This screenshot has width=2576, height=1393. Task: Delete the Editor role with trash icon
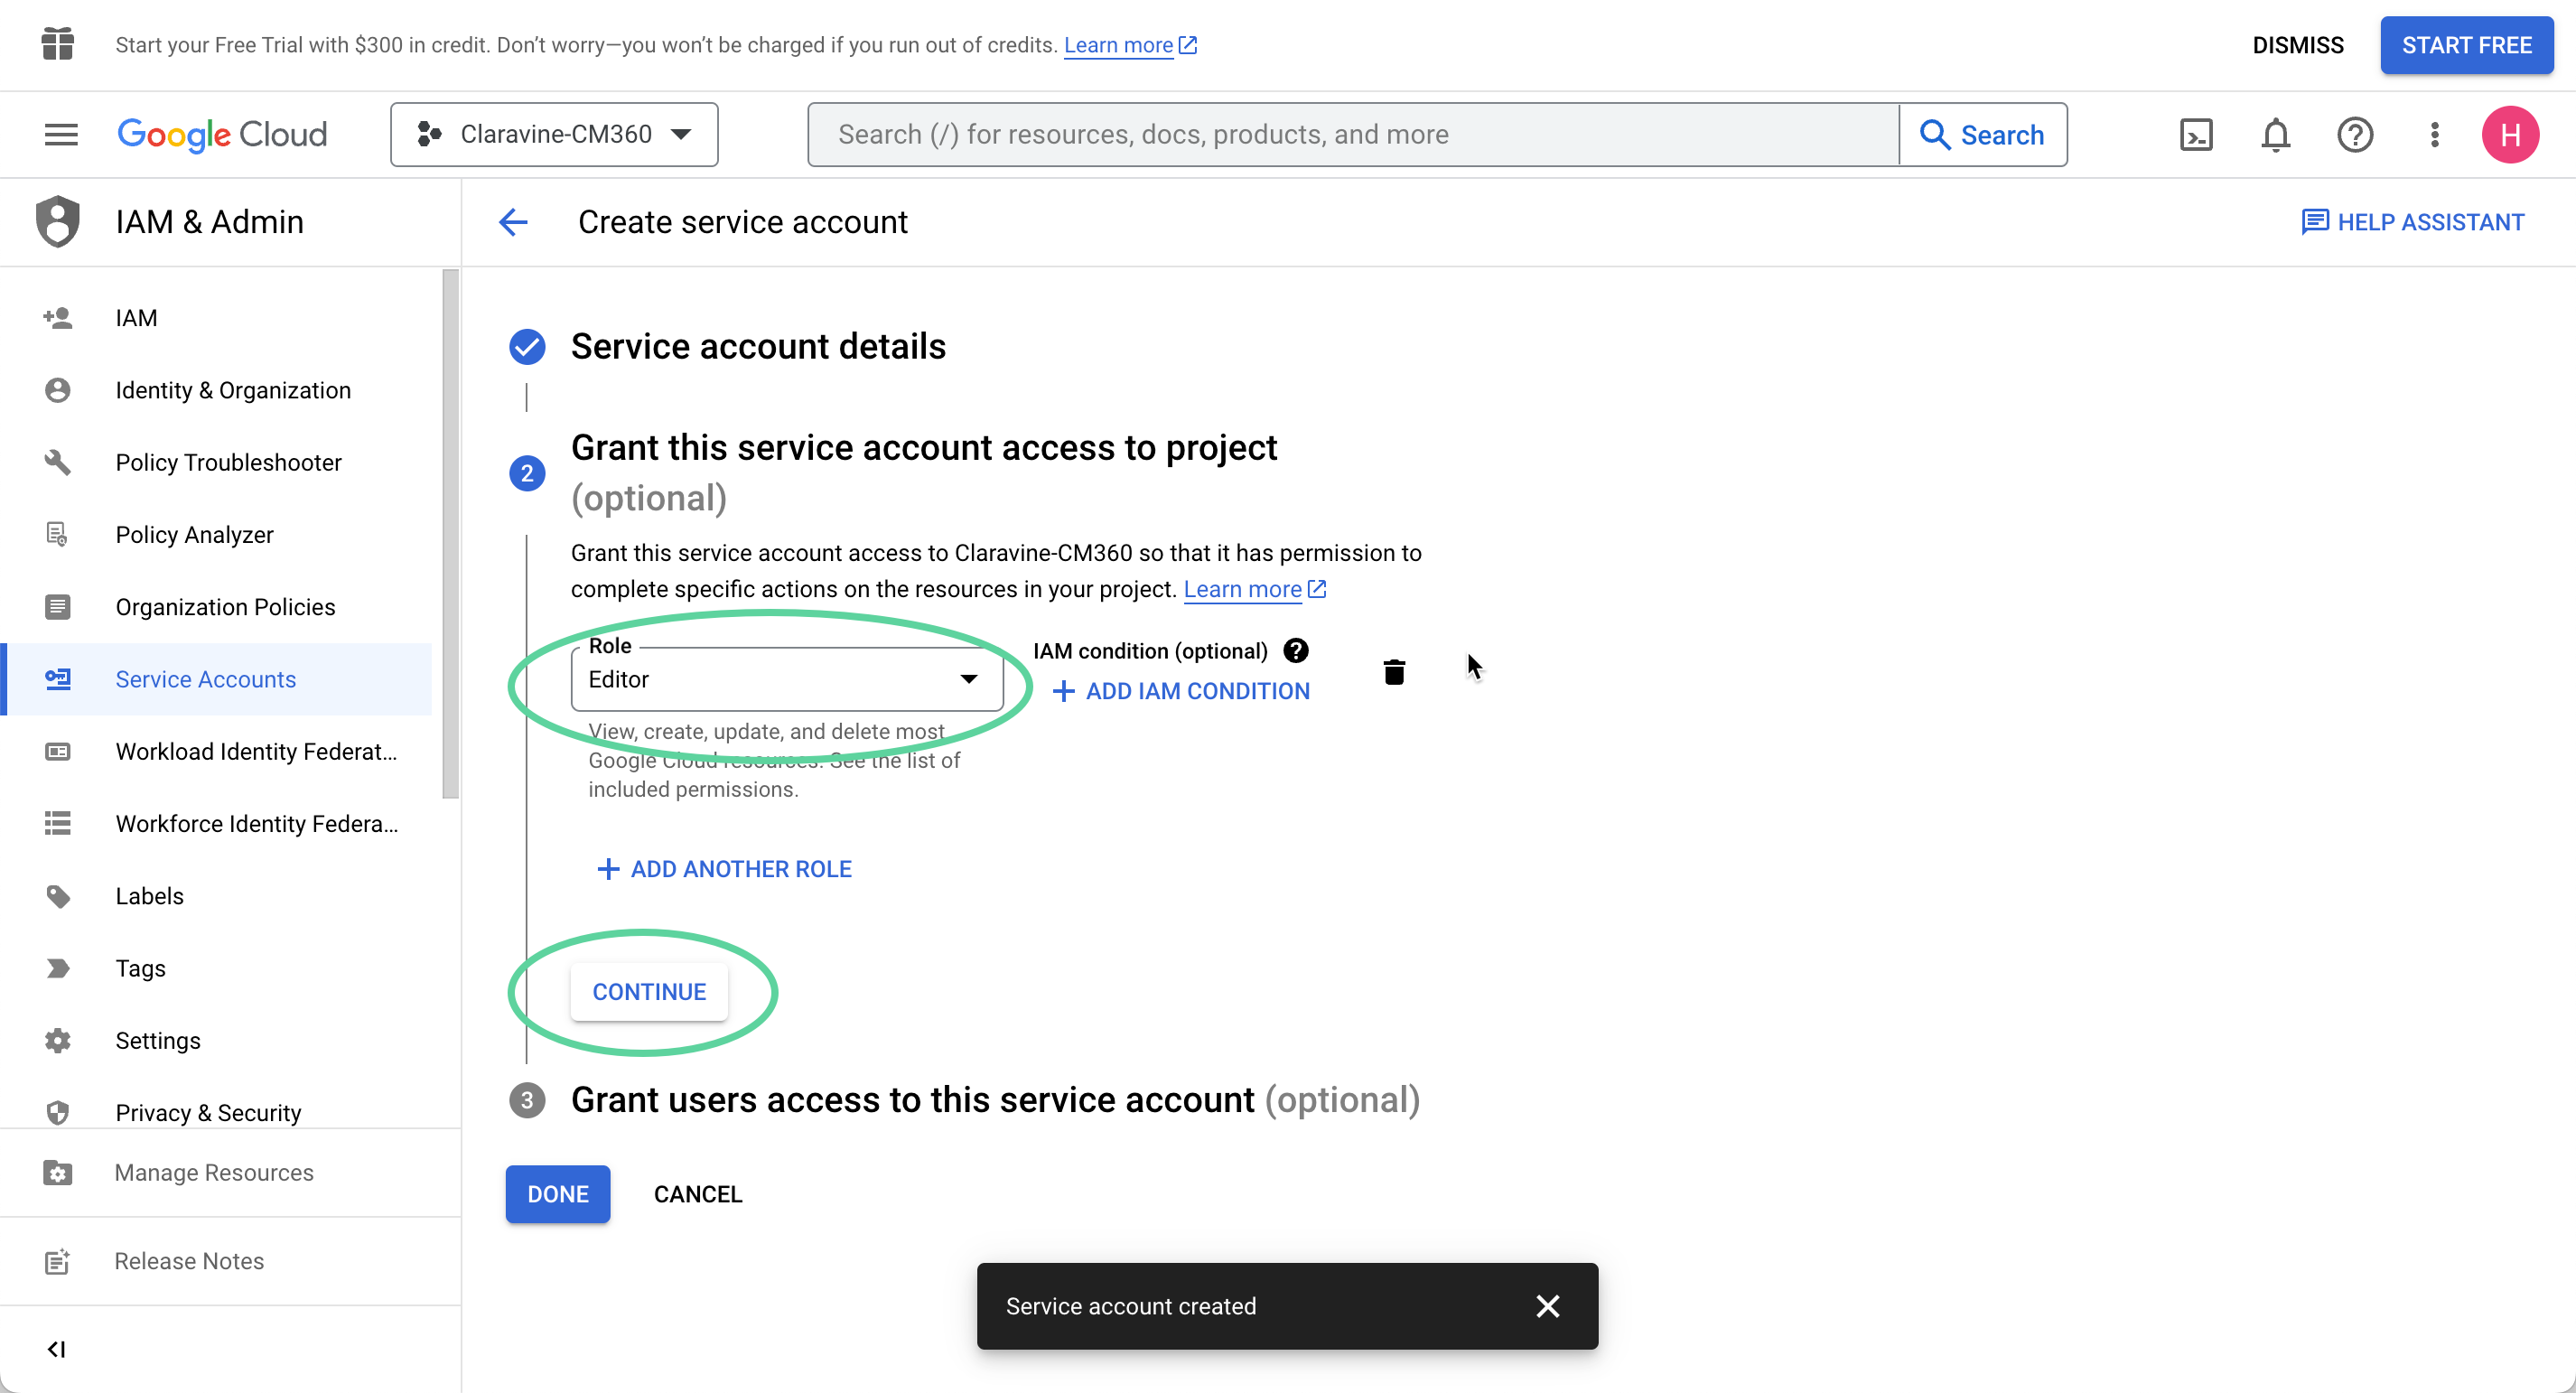click(x=1394, y=672)
